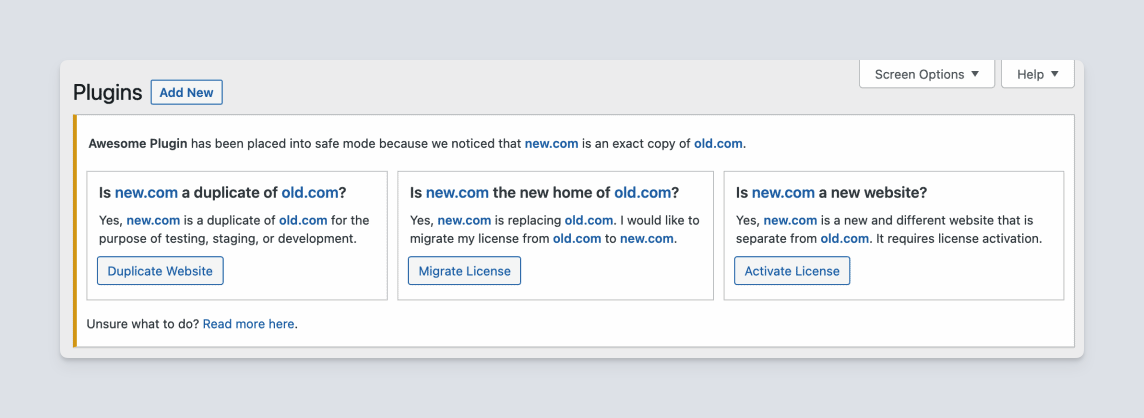Click the Activate License button

792,271
